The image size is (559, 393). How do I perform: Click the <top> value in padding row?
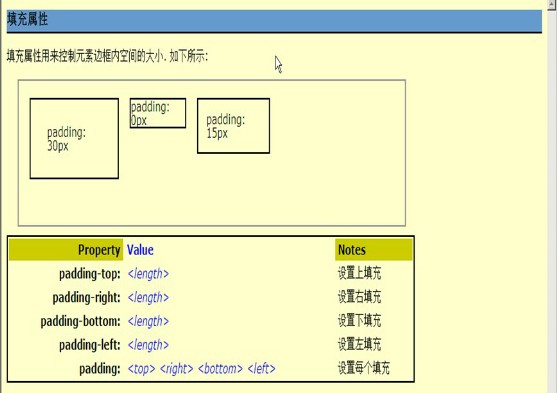142,368
